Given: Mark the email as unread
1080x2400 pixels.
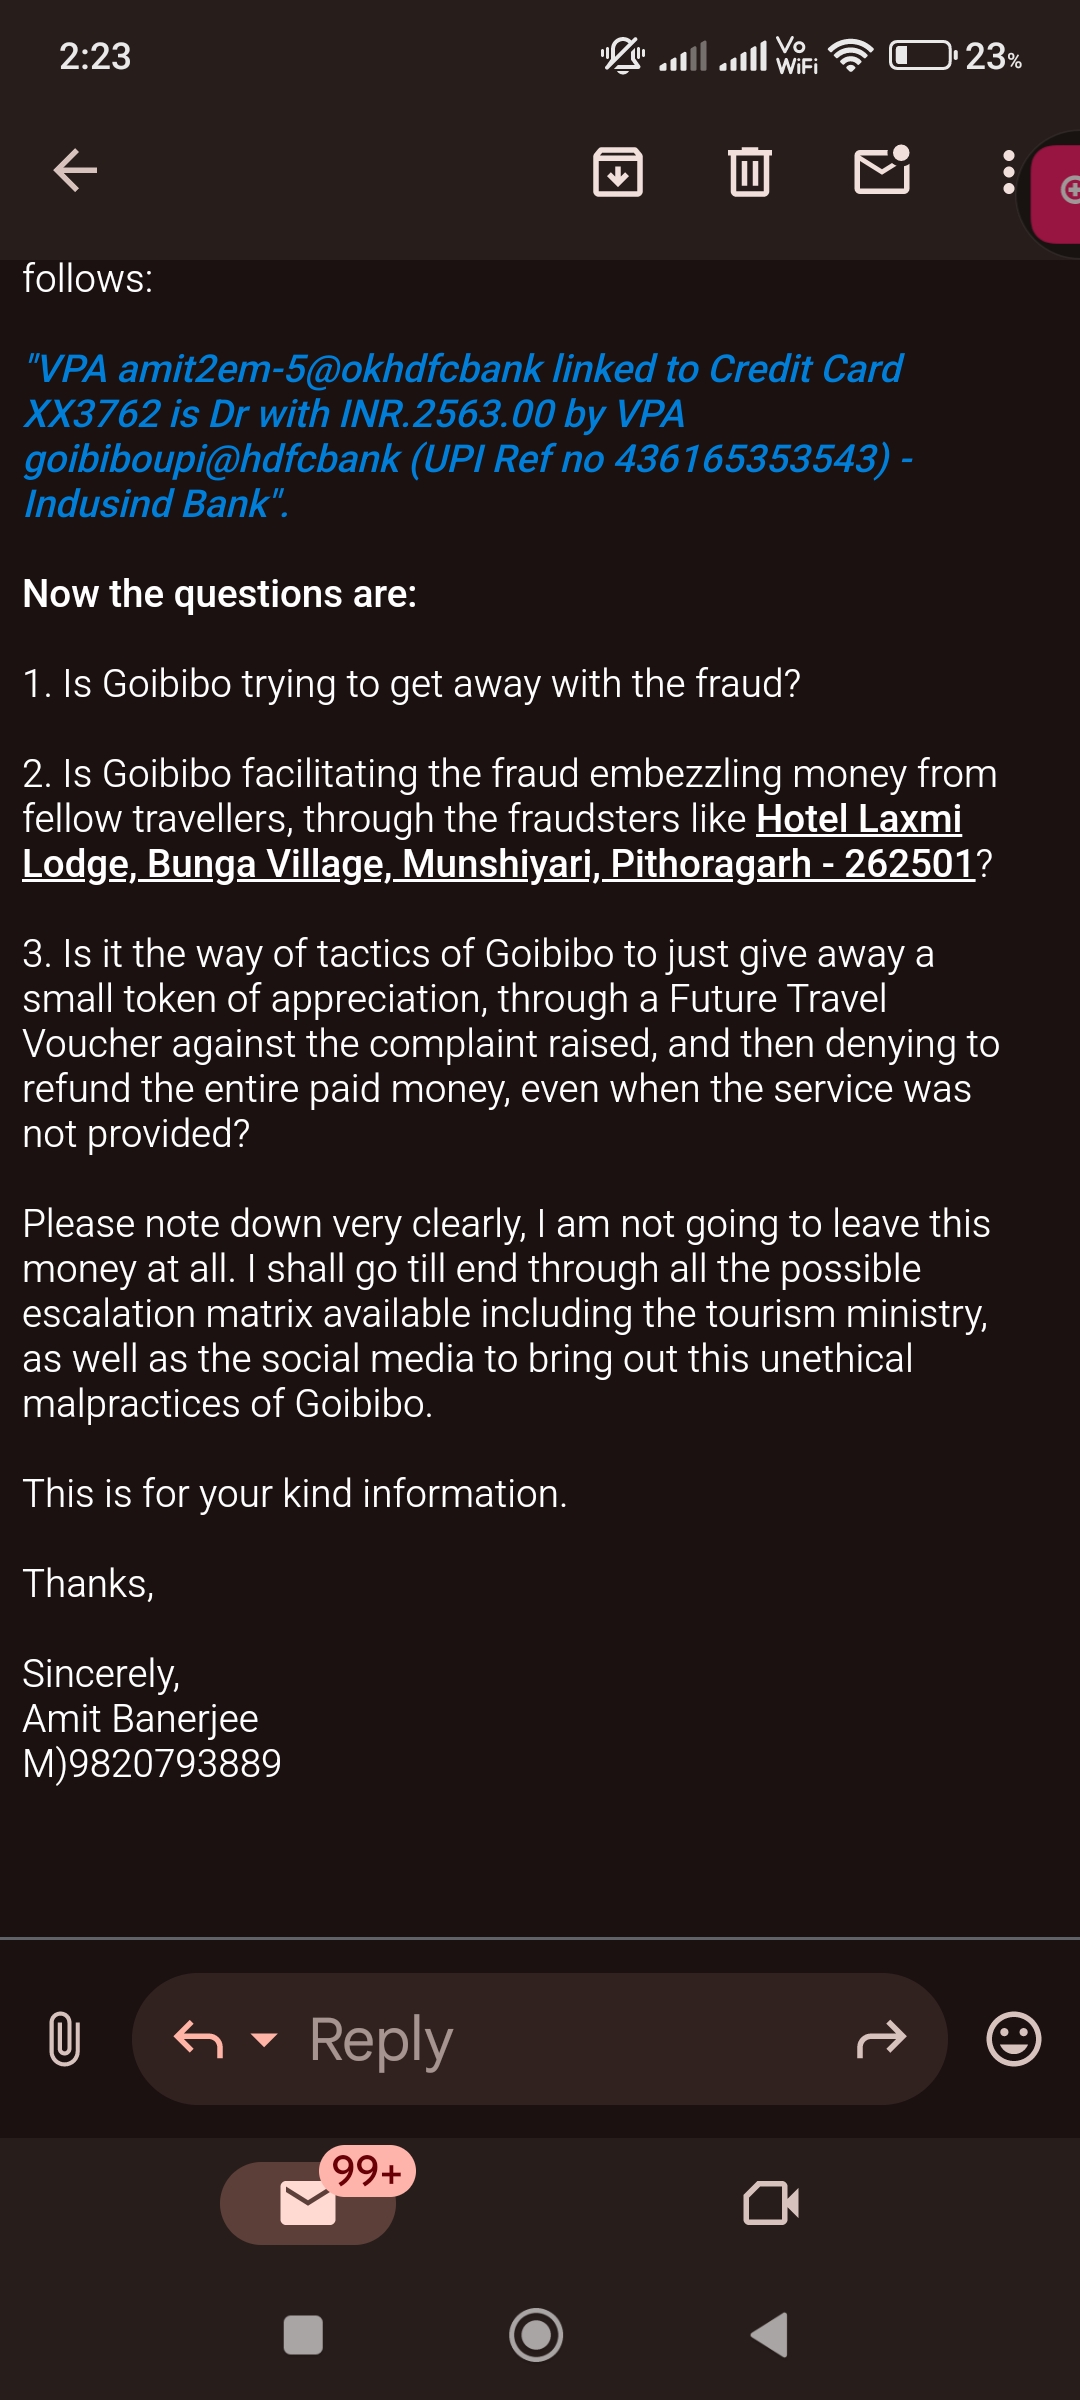Looking at the screenshot, I should pyautogui.click(x=882, y=169).
